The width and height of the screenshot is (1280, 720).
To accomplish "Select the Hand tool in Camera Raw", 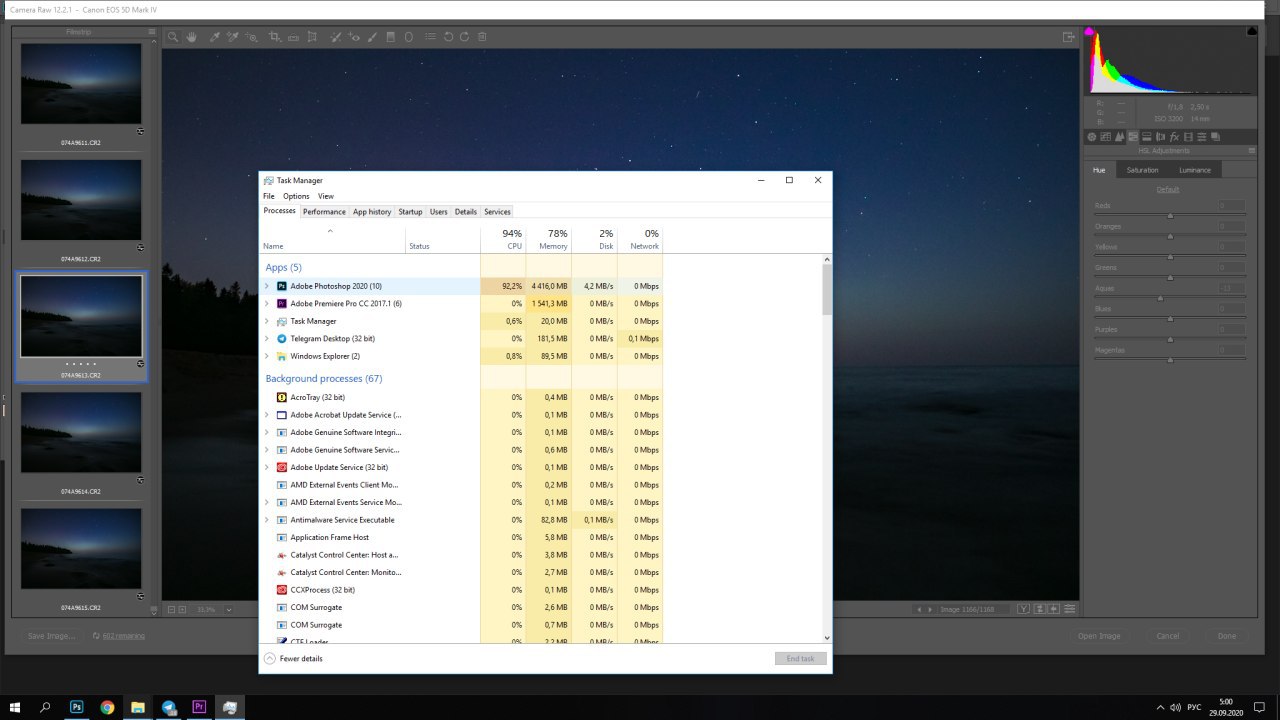I will [191, 37].
